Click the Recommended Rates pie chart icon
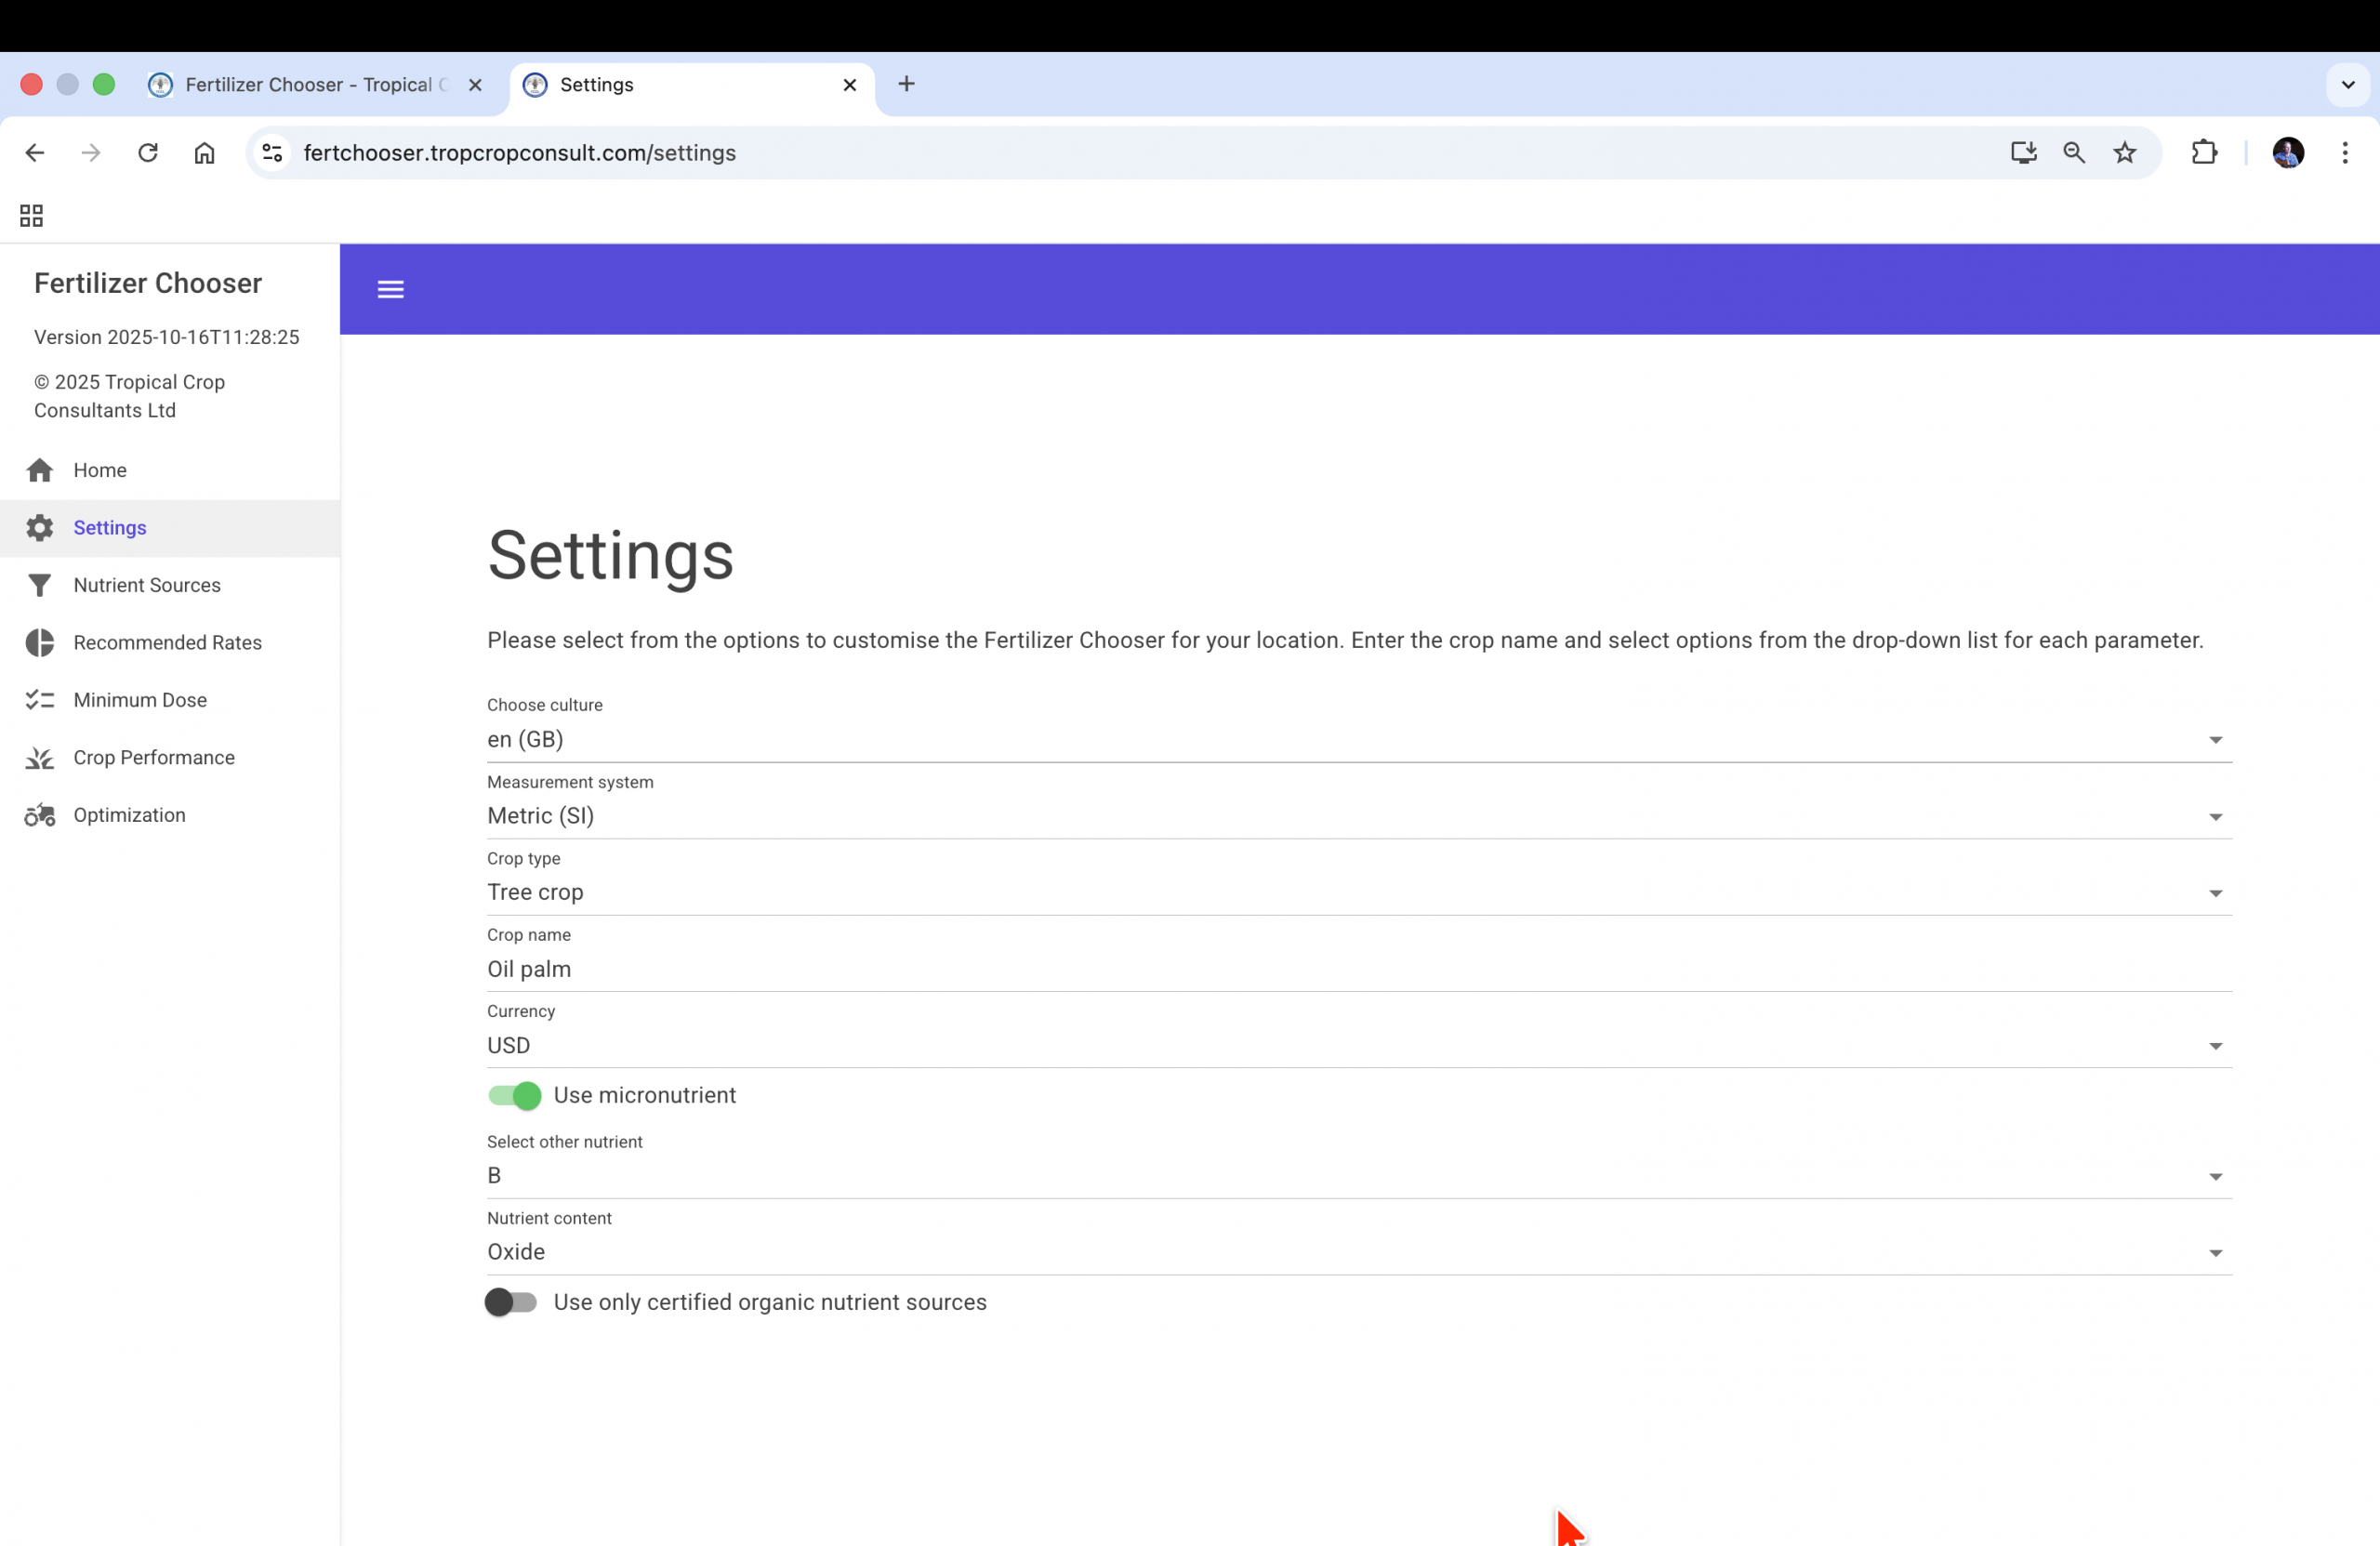The width and height of the screenshot is (2380, 1546). tap(40, 643)
